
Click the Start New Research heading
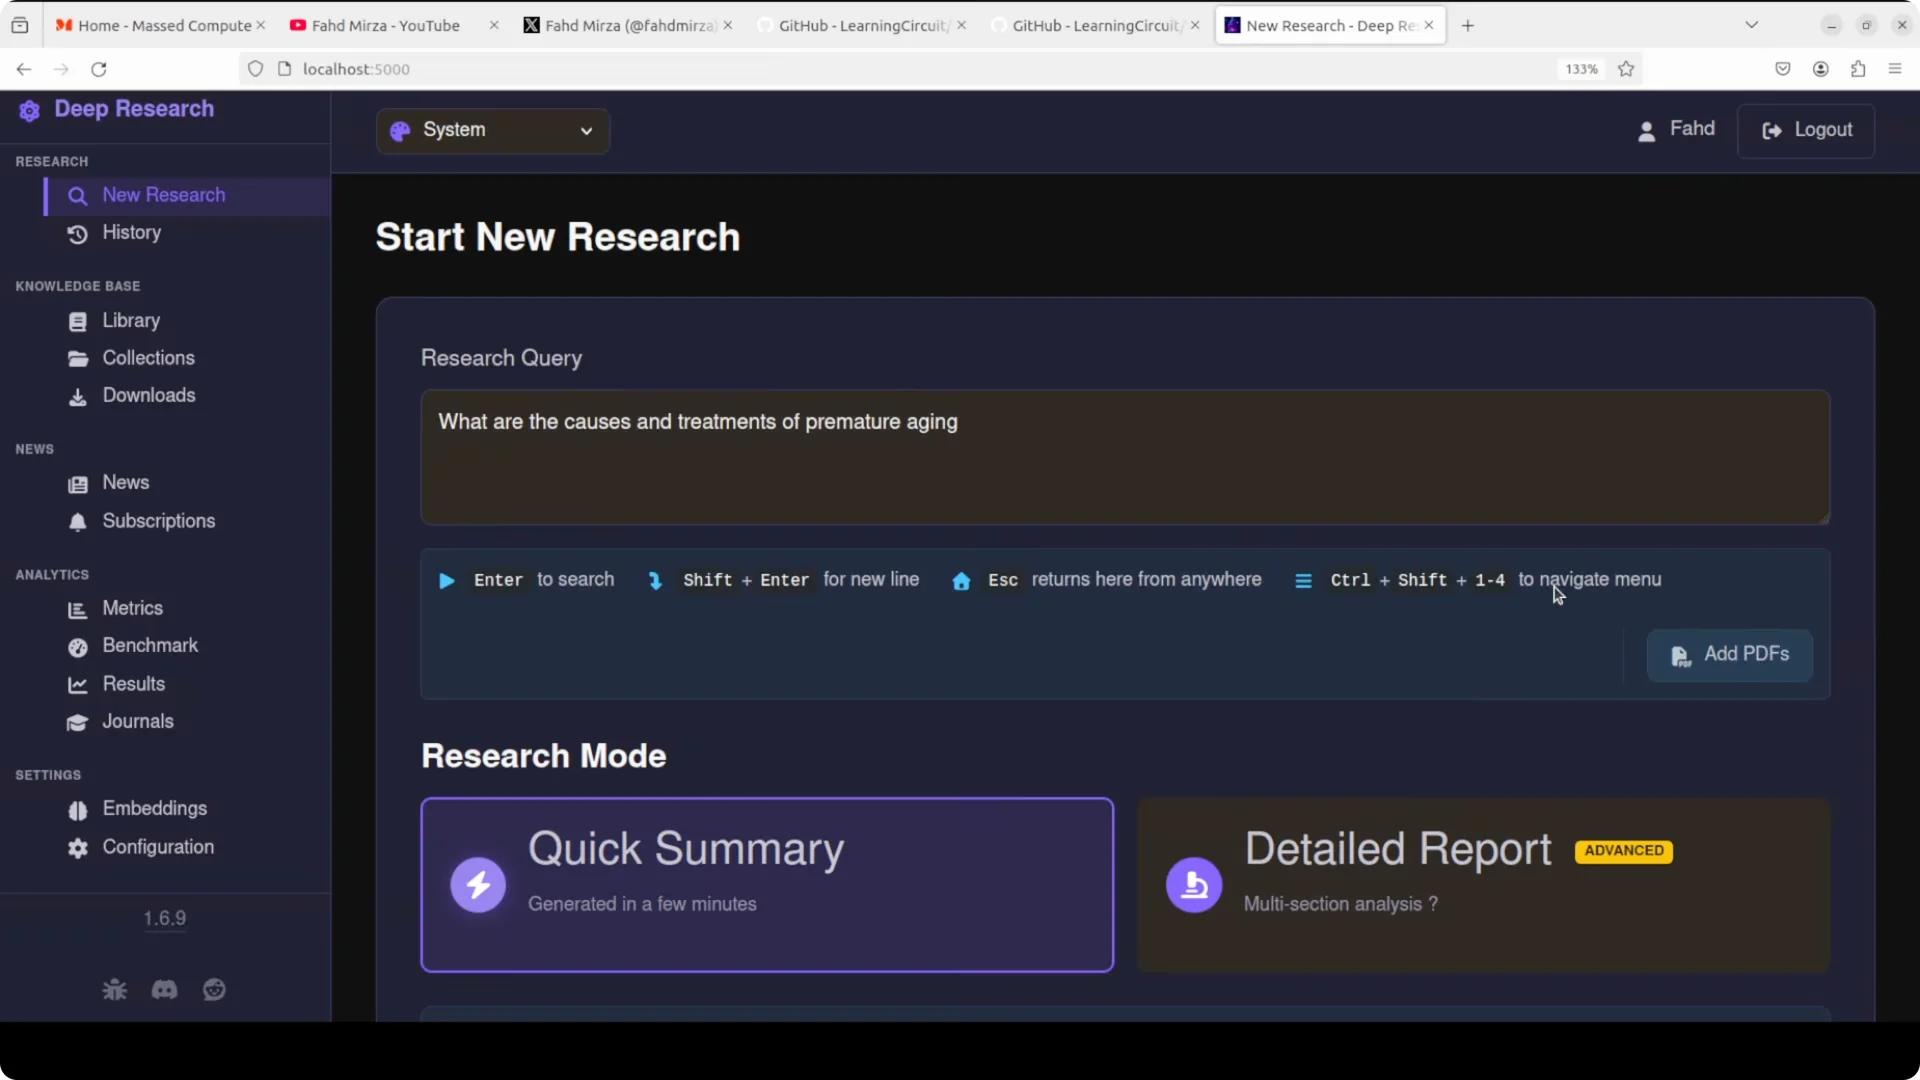click(x=558, y=238)
